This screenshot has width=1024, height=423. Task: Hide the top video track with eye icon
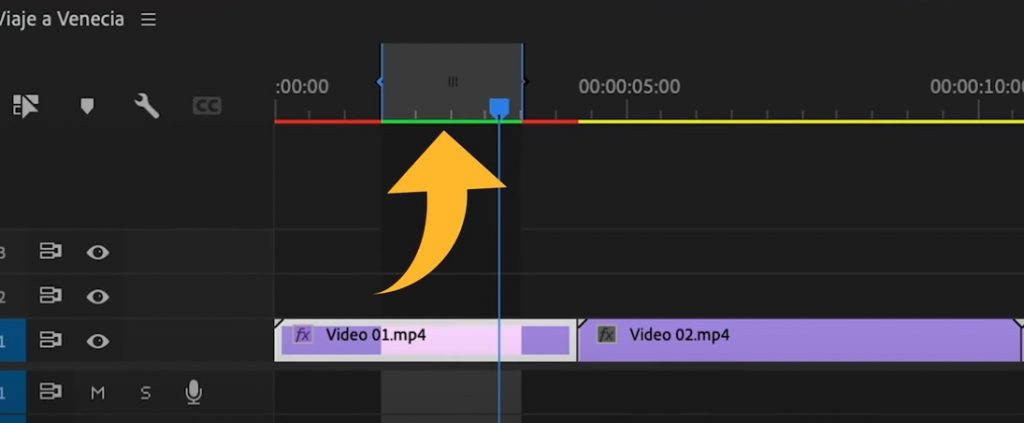97,252
